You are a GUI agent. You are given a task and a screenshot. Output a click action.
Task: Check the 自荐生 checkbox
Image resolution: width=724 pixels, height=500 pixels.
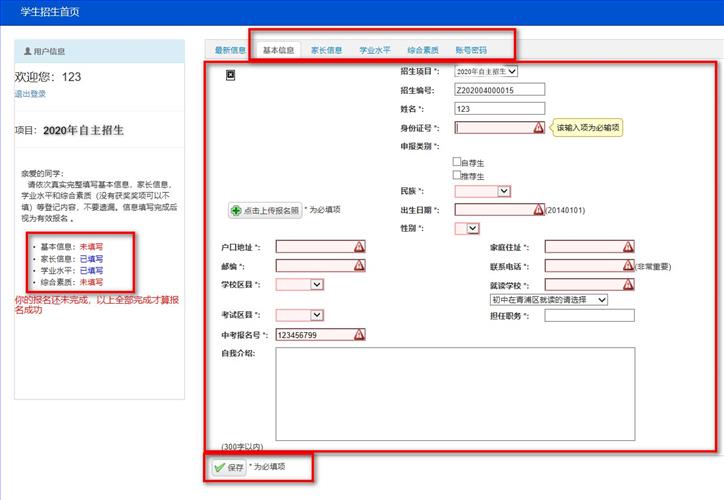click(x=458, y=161)
